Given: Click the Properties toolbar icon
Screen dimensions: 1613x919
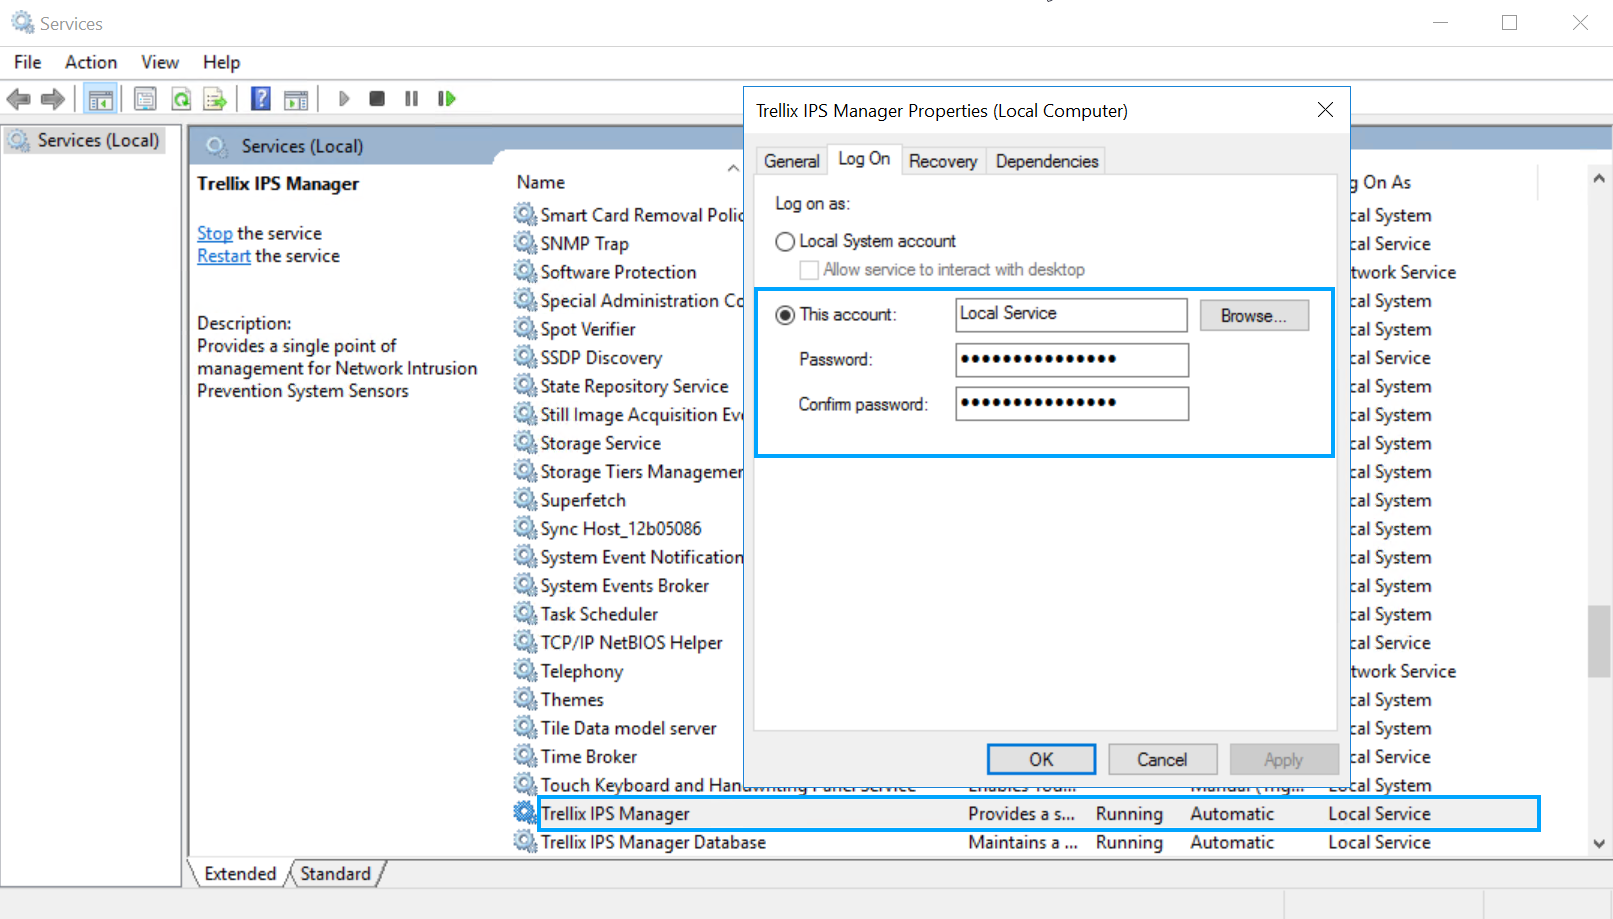Looking at the screenshot, I should pyautogui.click(x=145, y=99).
